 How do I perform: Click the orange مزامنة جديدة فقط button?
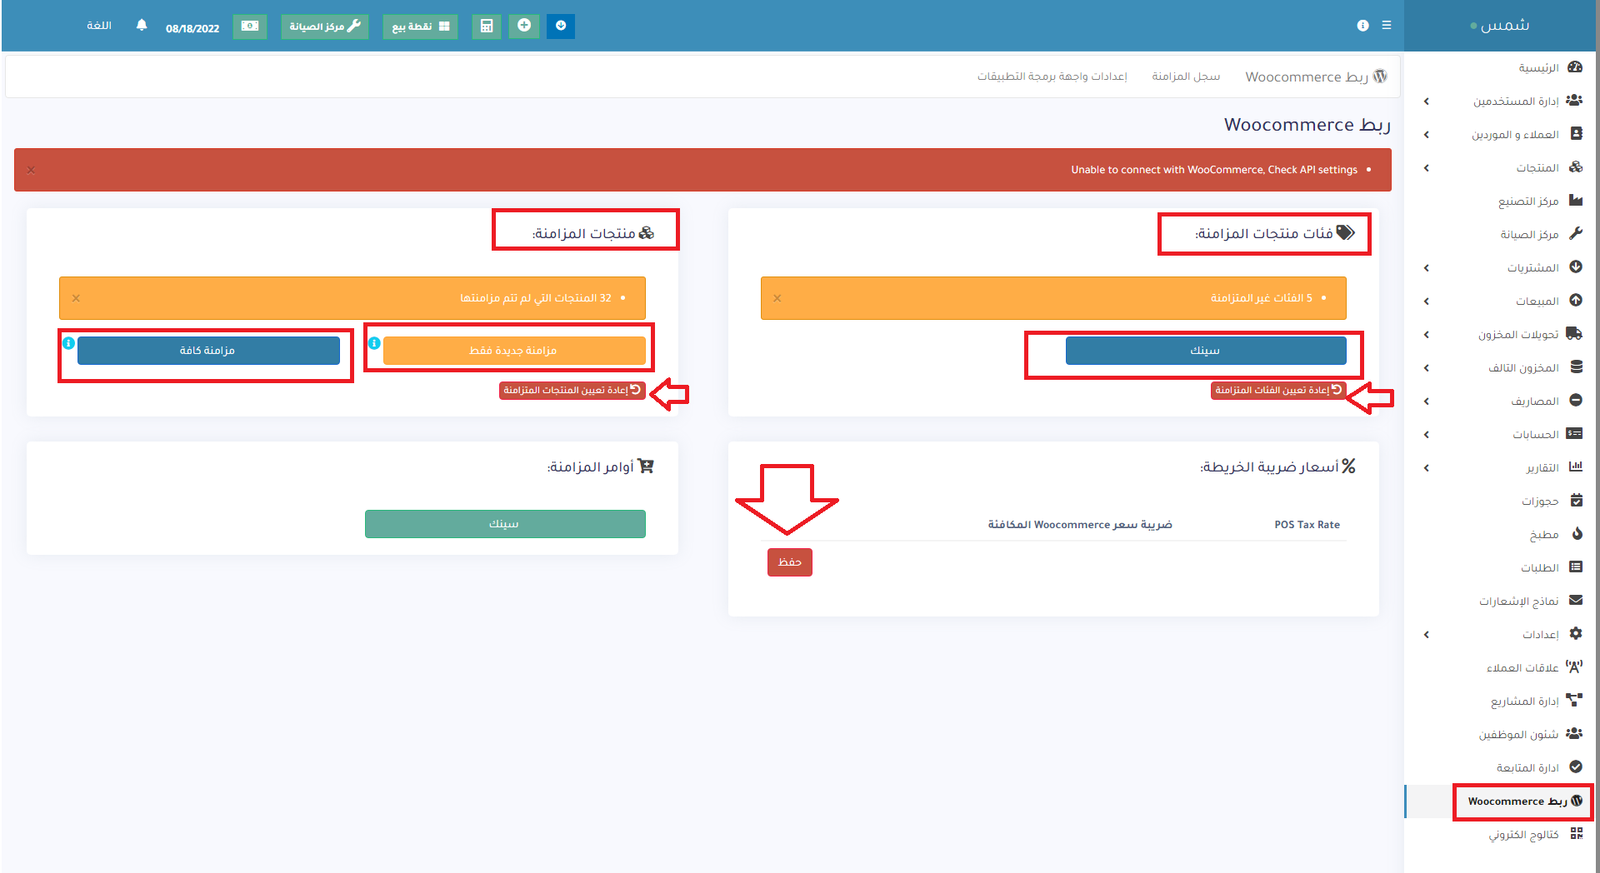tap(514, 351)
